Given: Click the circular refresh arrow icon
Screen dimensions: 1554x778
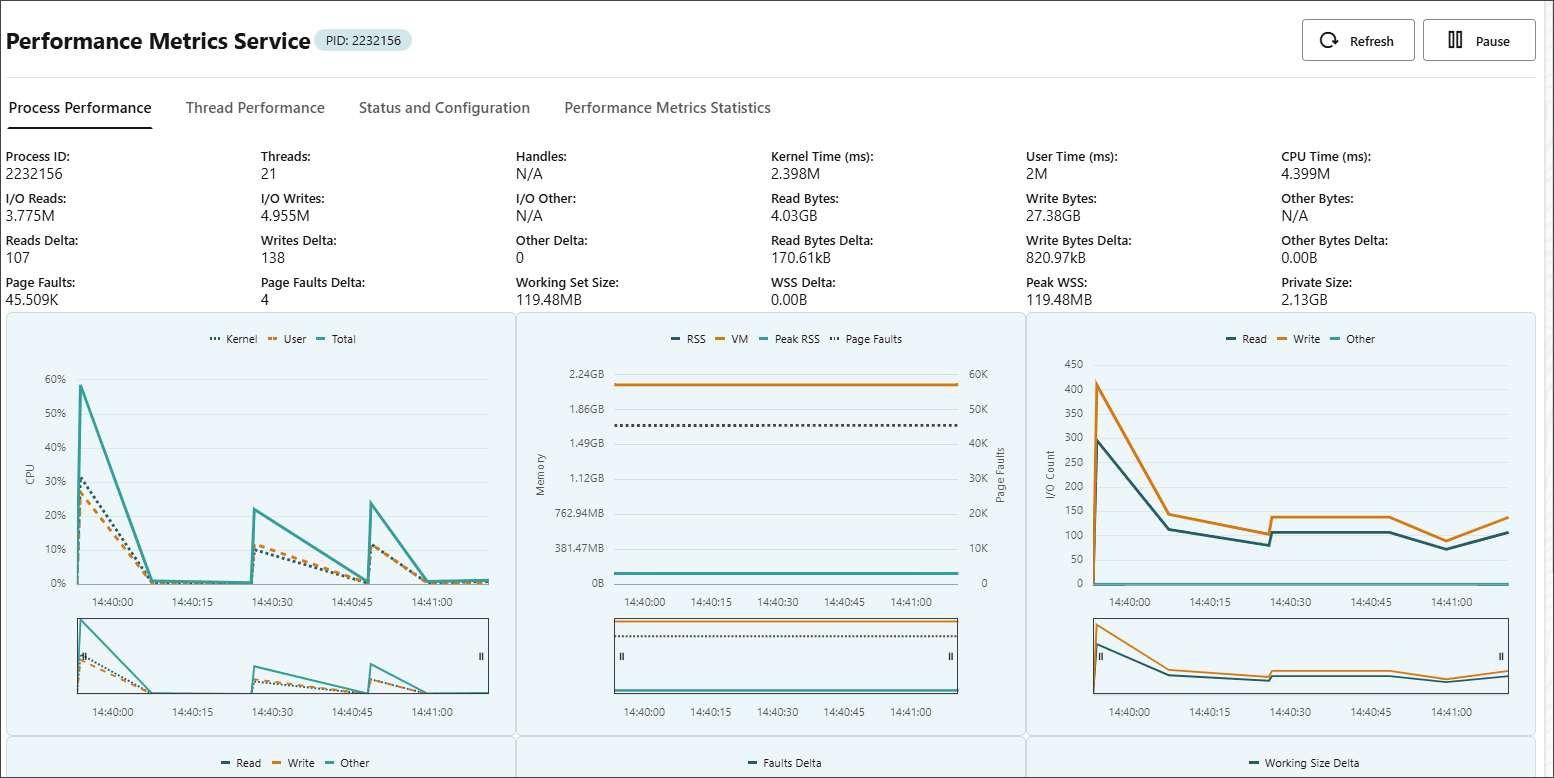Looking at the screenshot, I should (x=1330, y=40).
